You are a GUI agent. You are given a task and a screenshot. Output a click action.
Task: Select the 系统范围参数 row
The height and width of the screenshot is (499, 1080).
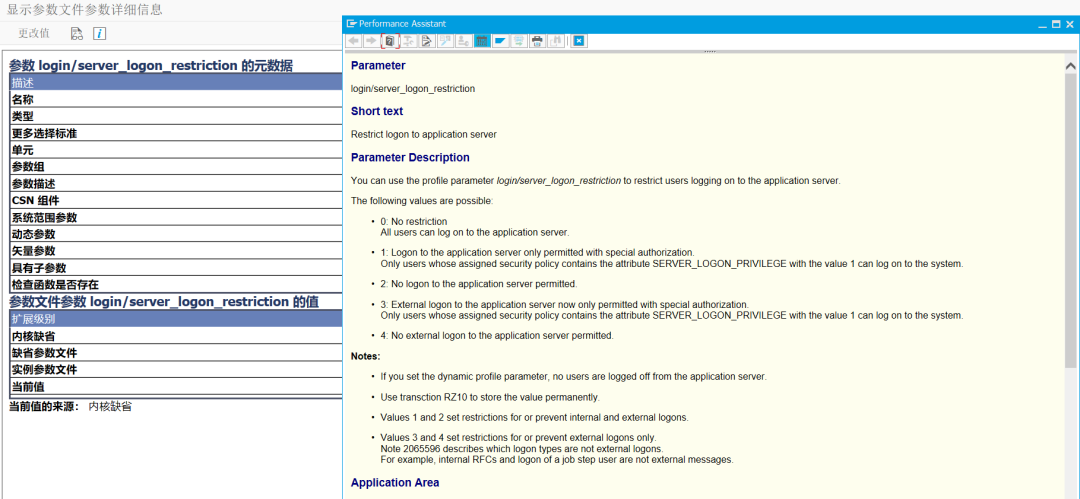(176, 217)
